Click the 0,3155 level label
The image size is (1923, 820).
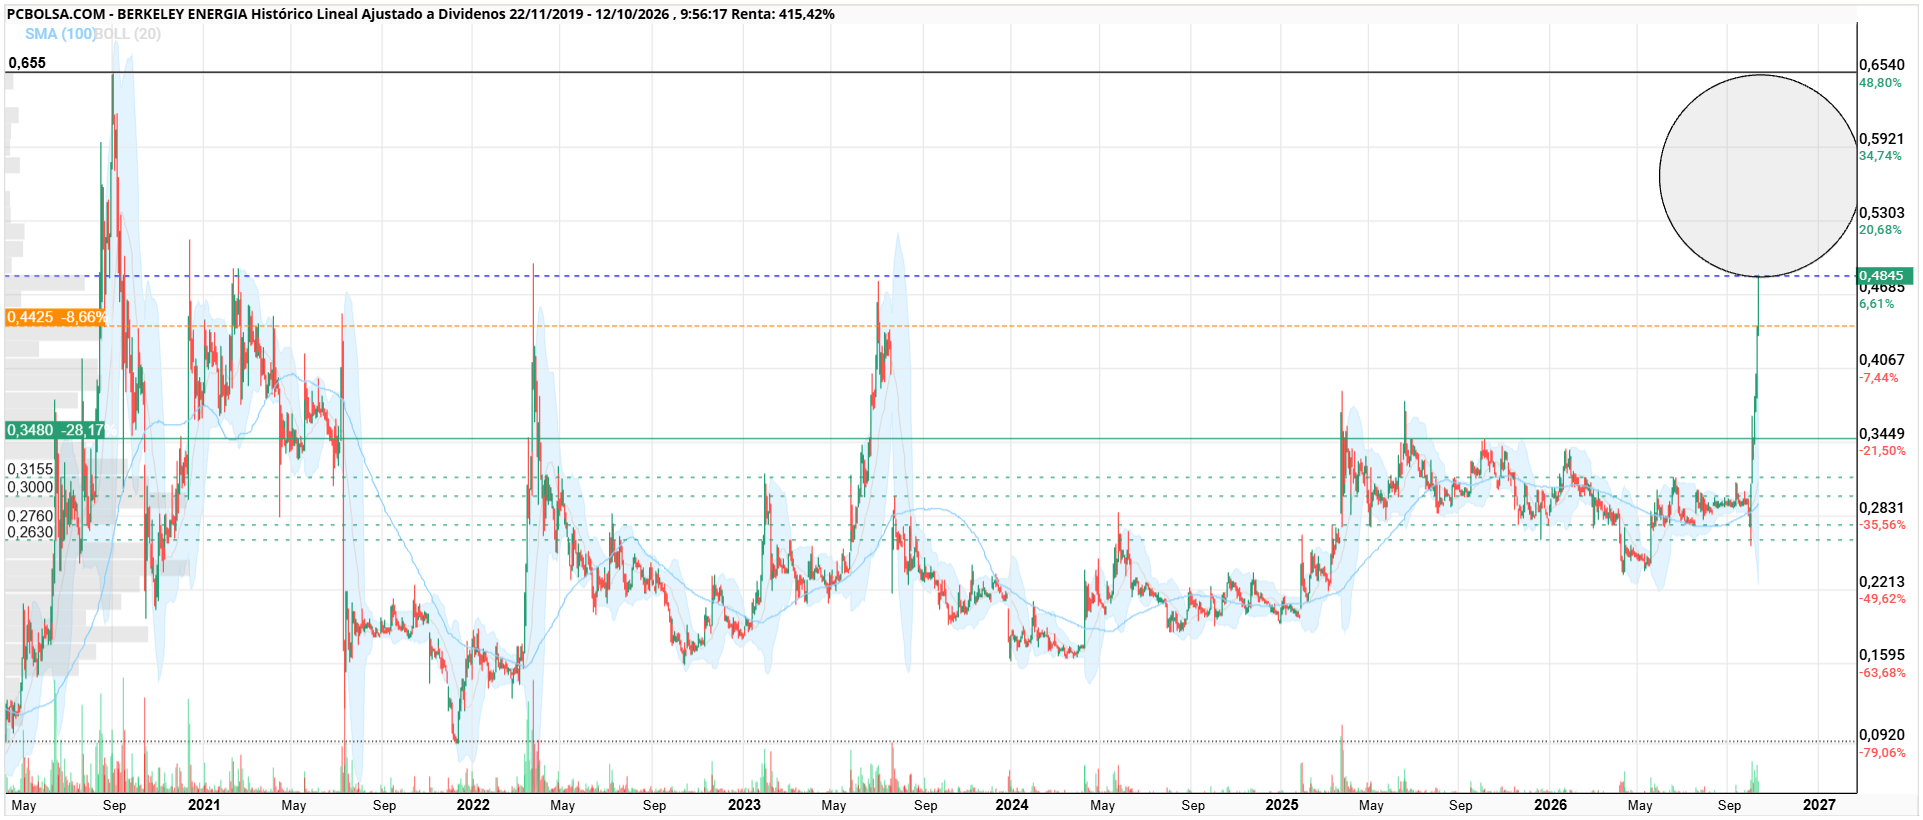(30, 469)
